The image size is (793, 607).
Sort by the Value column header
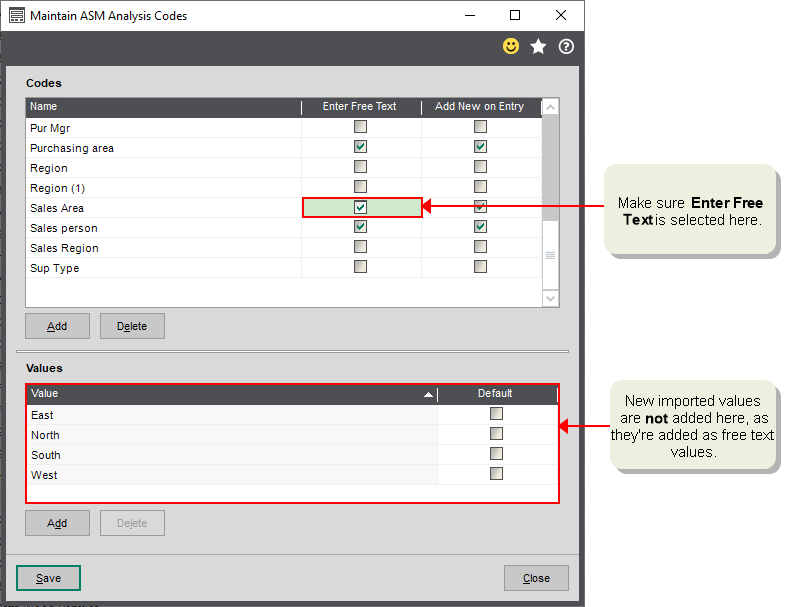point(230,394)
